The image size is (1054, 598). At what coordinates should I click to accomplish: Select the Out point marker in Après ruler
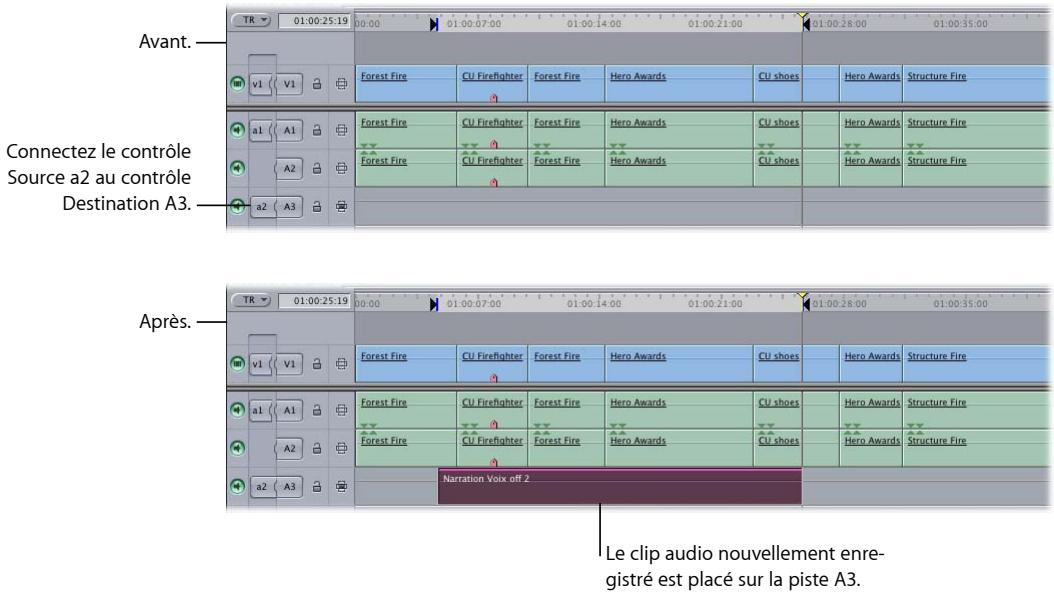[x=806, y=304]
